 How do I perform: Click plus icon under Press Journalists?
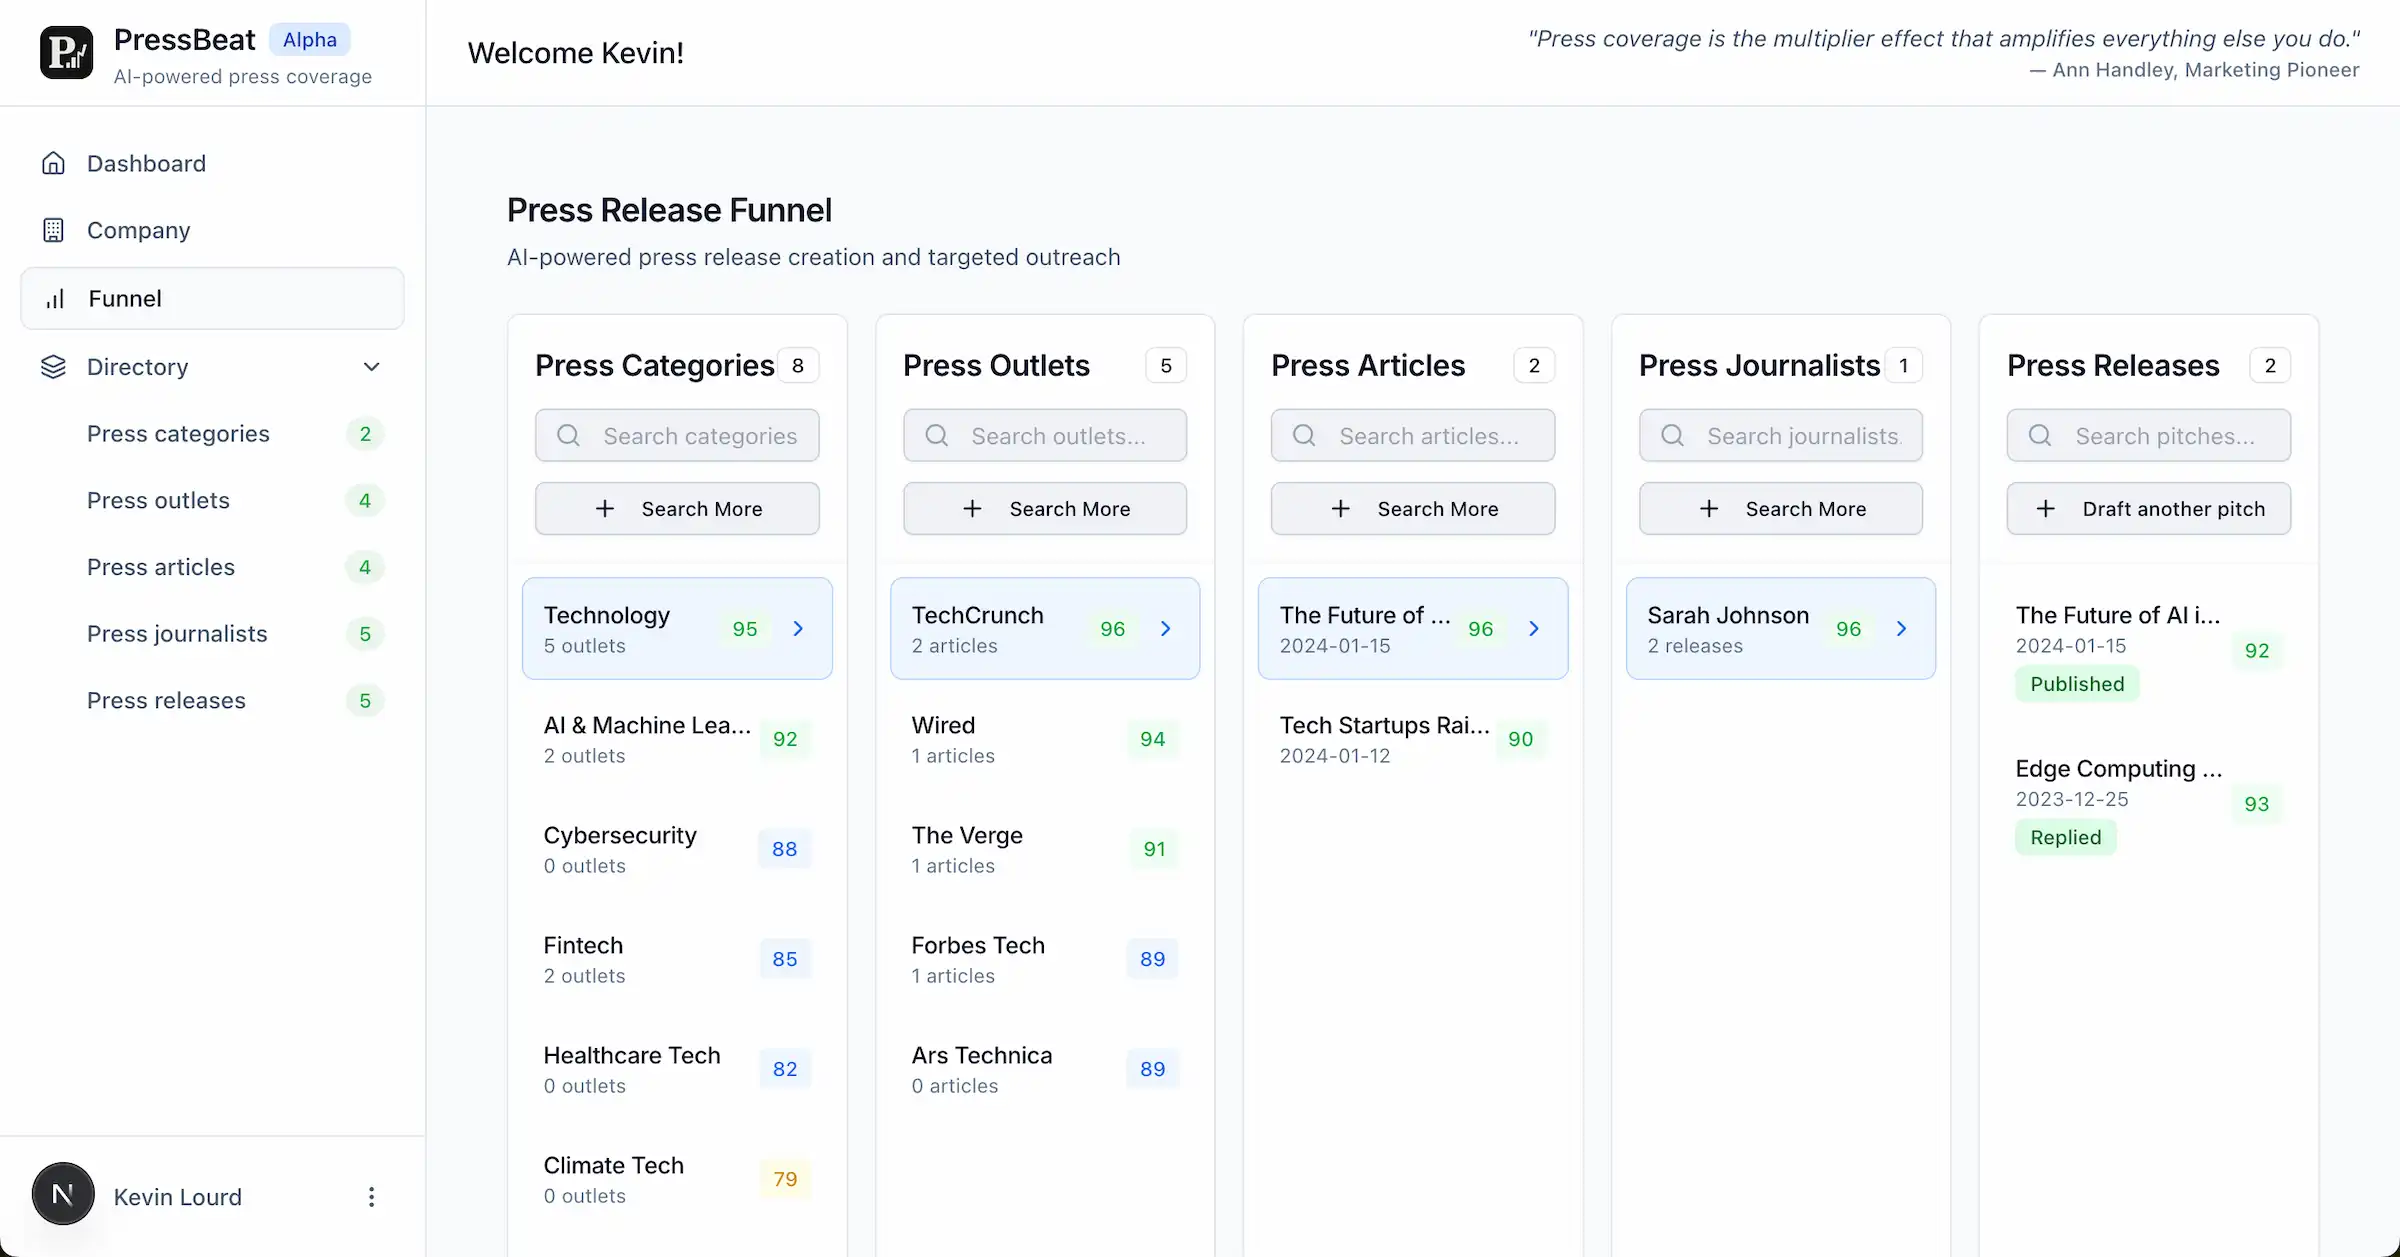[1709, 509]
